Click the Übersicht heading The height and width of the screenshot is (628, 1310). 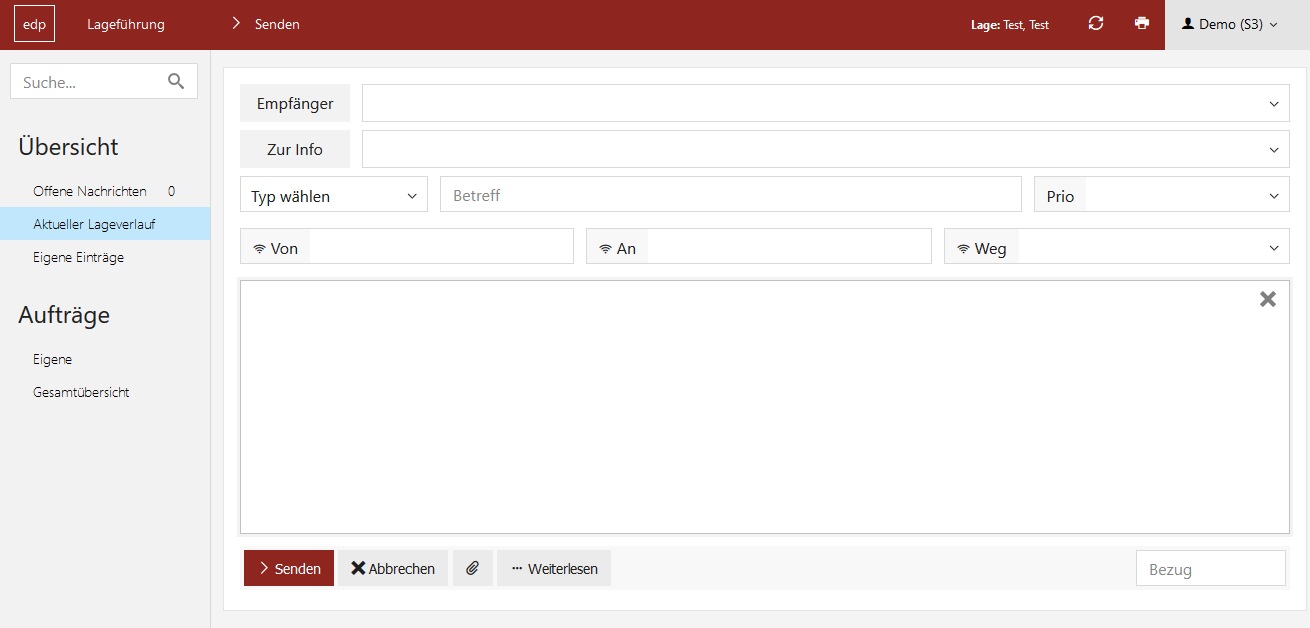(68, 147)
